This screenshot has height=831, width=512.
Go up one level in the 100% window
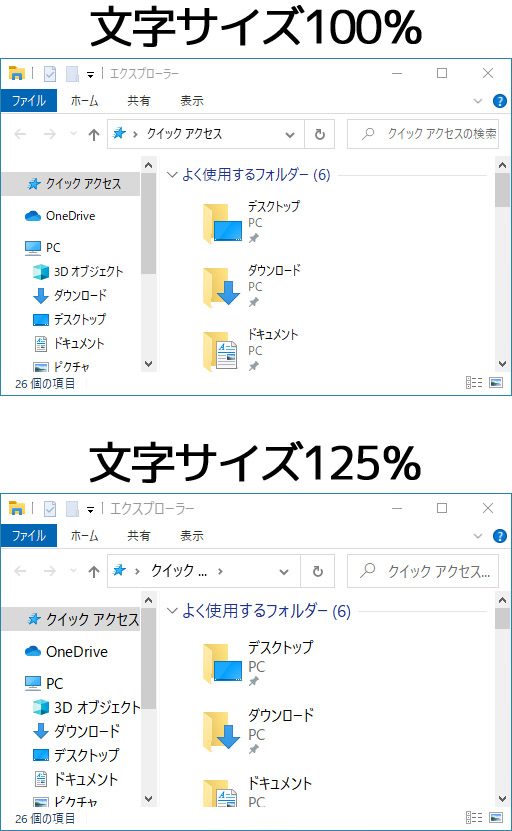(x=94, y=135)
